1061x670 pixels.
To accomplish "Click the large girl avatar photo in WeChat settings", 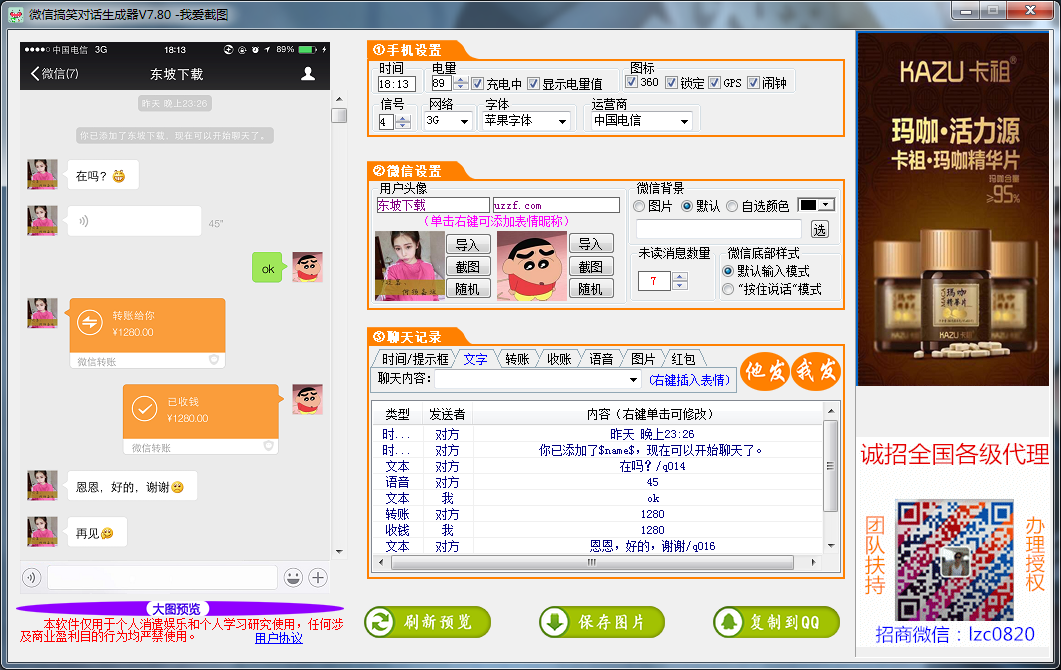I will click(410, 267).
